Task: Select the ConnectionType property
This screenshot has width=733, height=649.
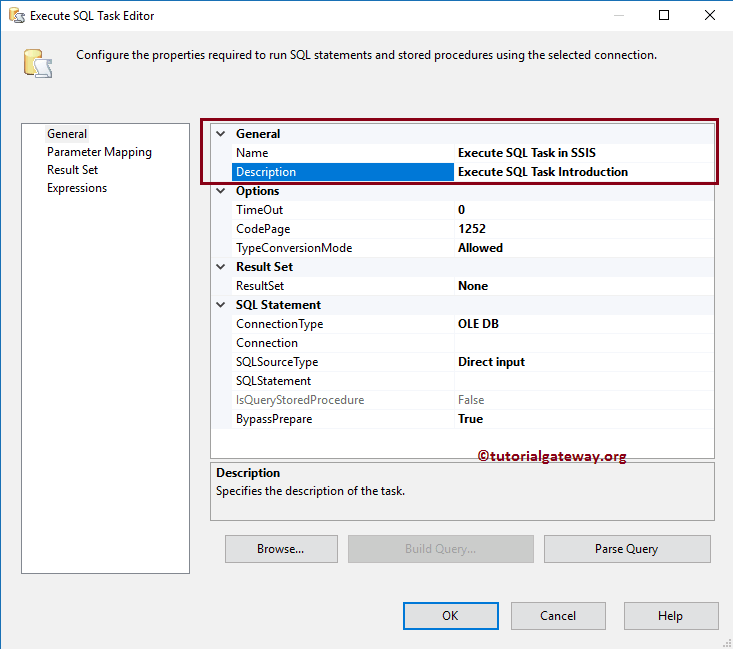Action: [x=343, y=324]
